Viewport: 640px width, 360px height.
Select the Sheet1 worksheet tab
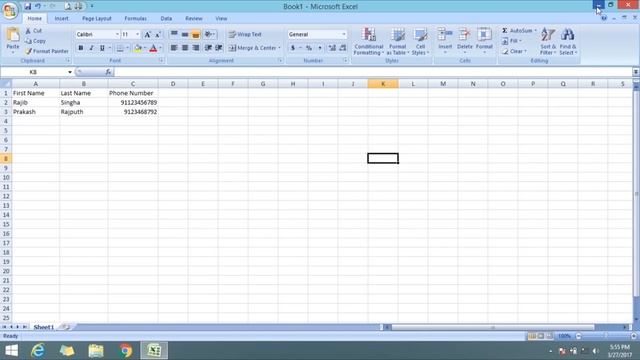pyautogui.click(x=43, y=327)
